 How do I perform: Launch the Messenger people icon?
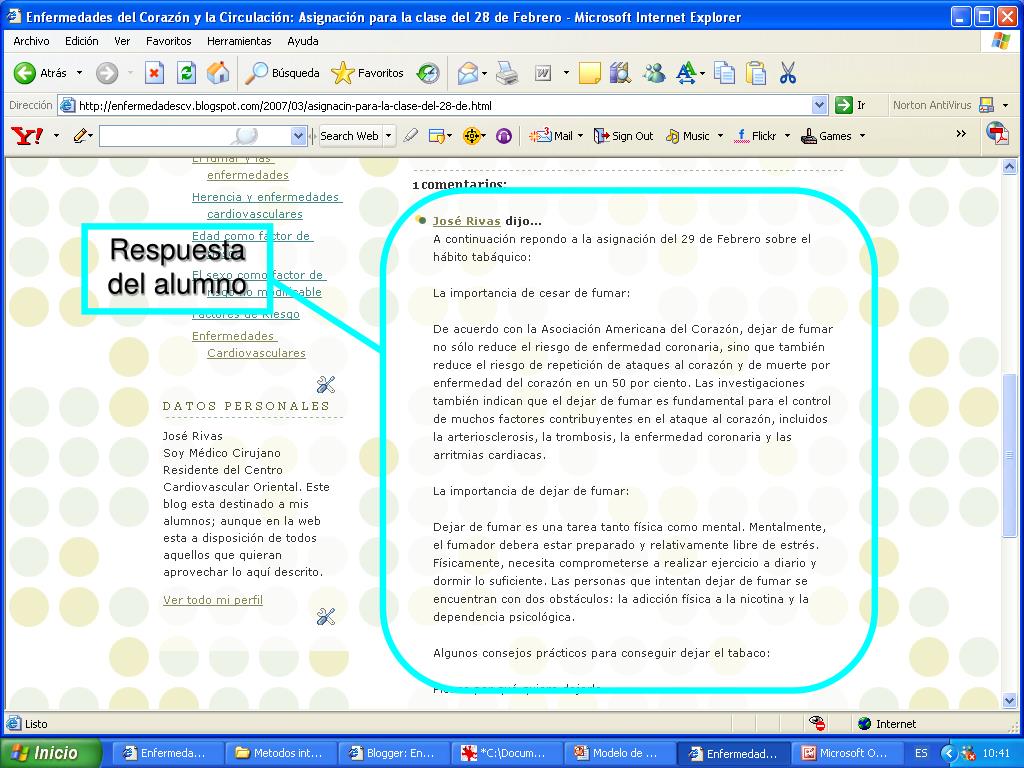point(653,73)
